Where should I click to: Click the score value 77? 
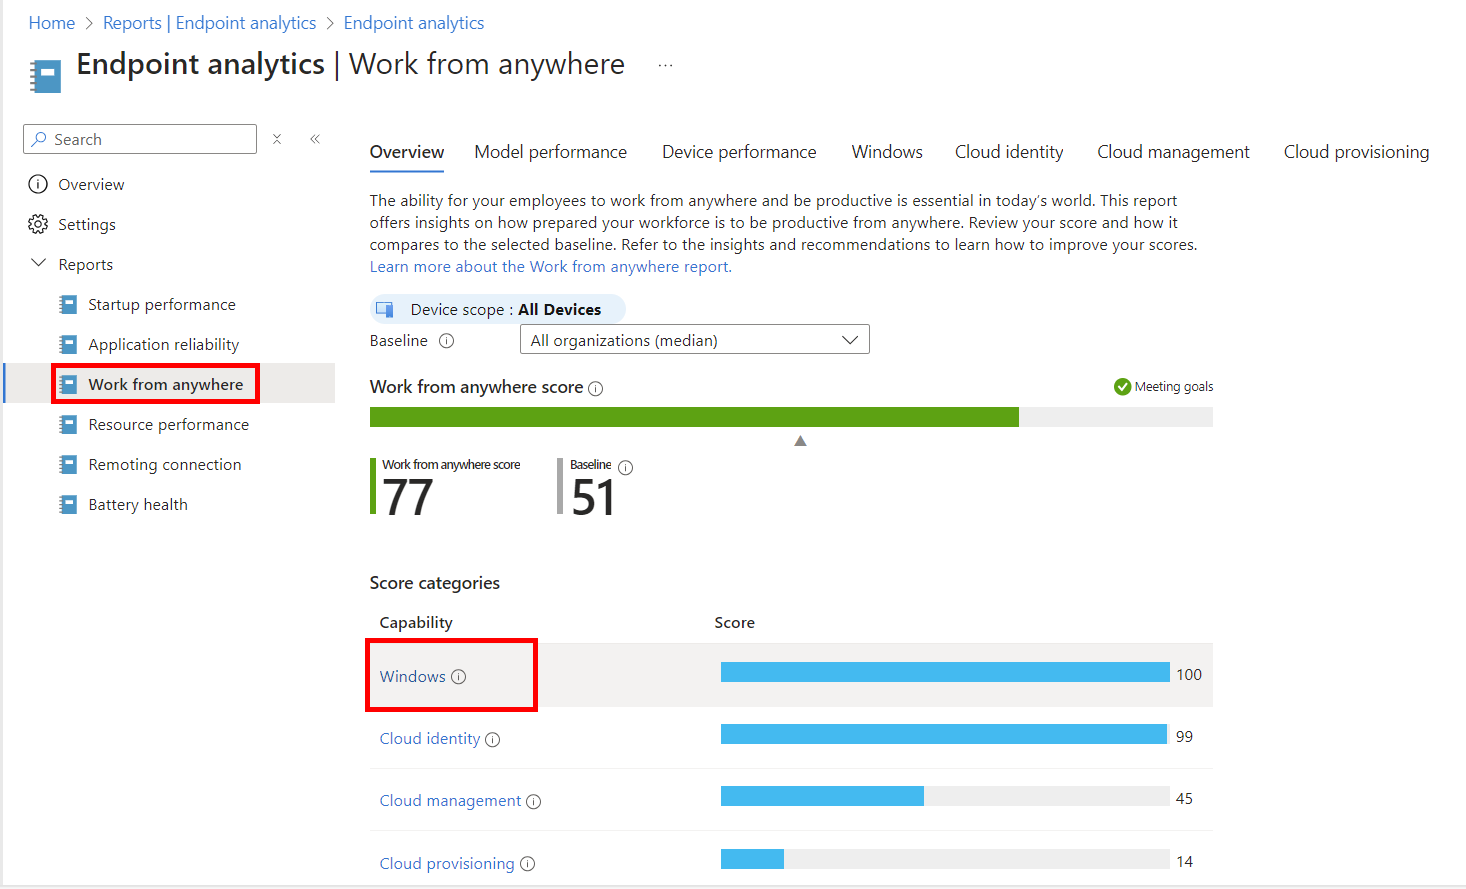pos(408,497)
